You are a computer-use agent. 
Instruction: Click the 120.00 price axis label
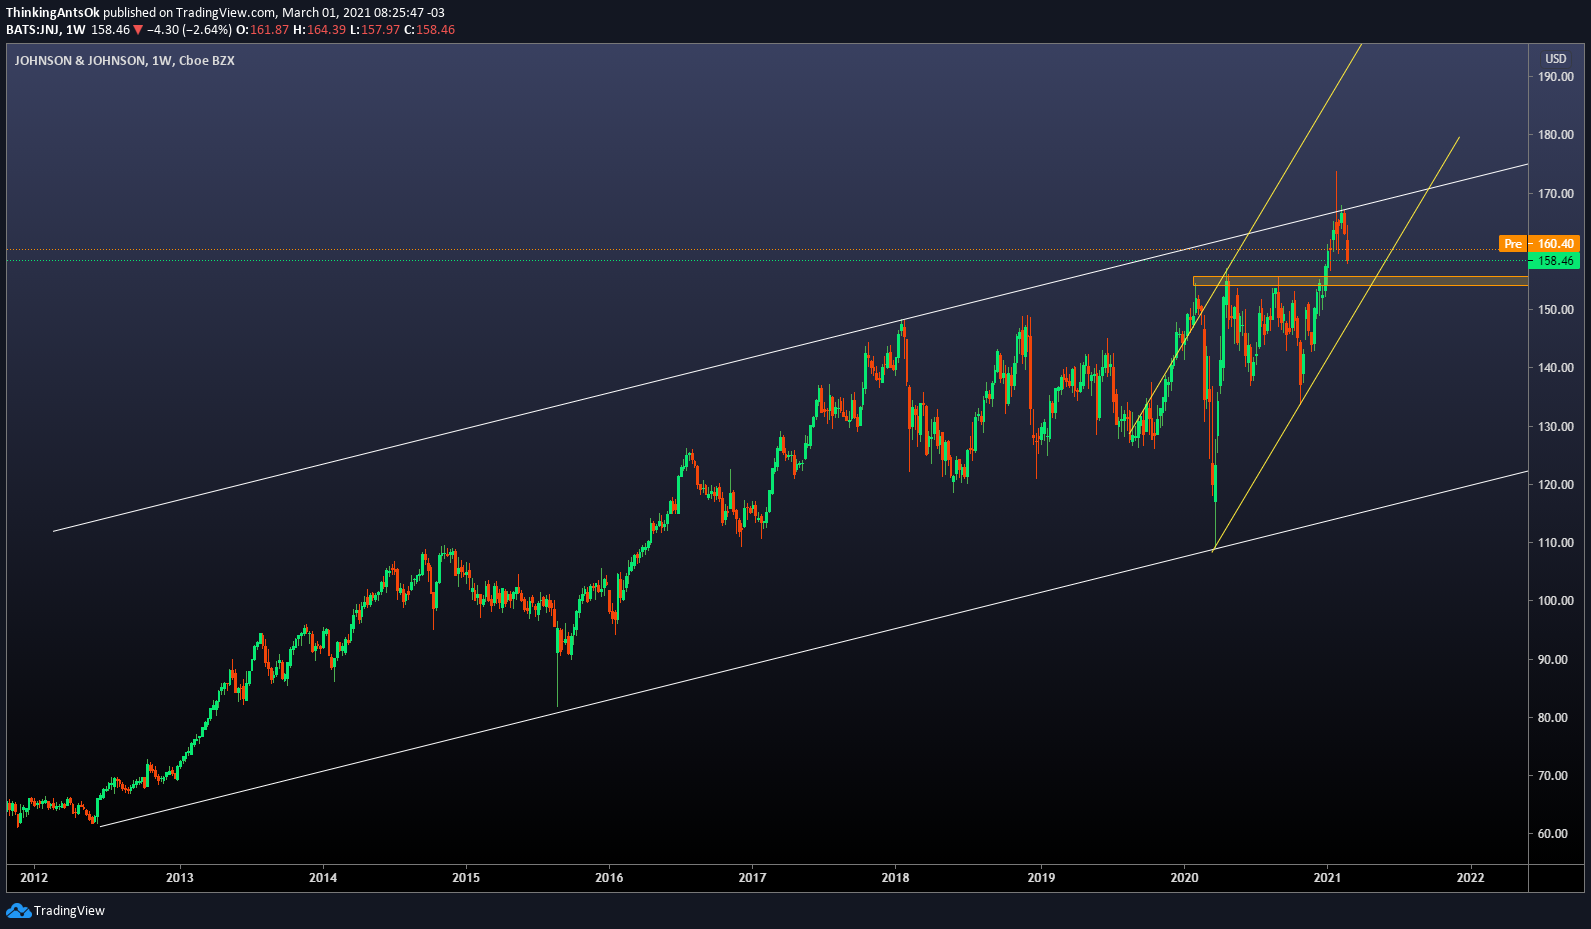click(1556, 485)
